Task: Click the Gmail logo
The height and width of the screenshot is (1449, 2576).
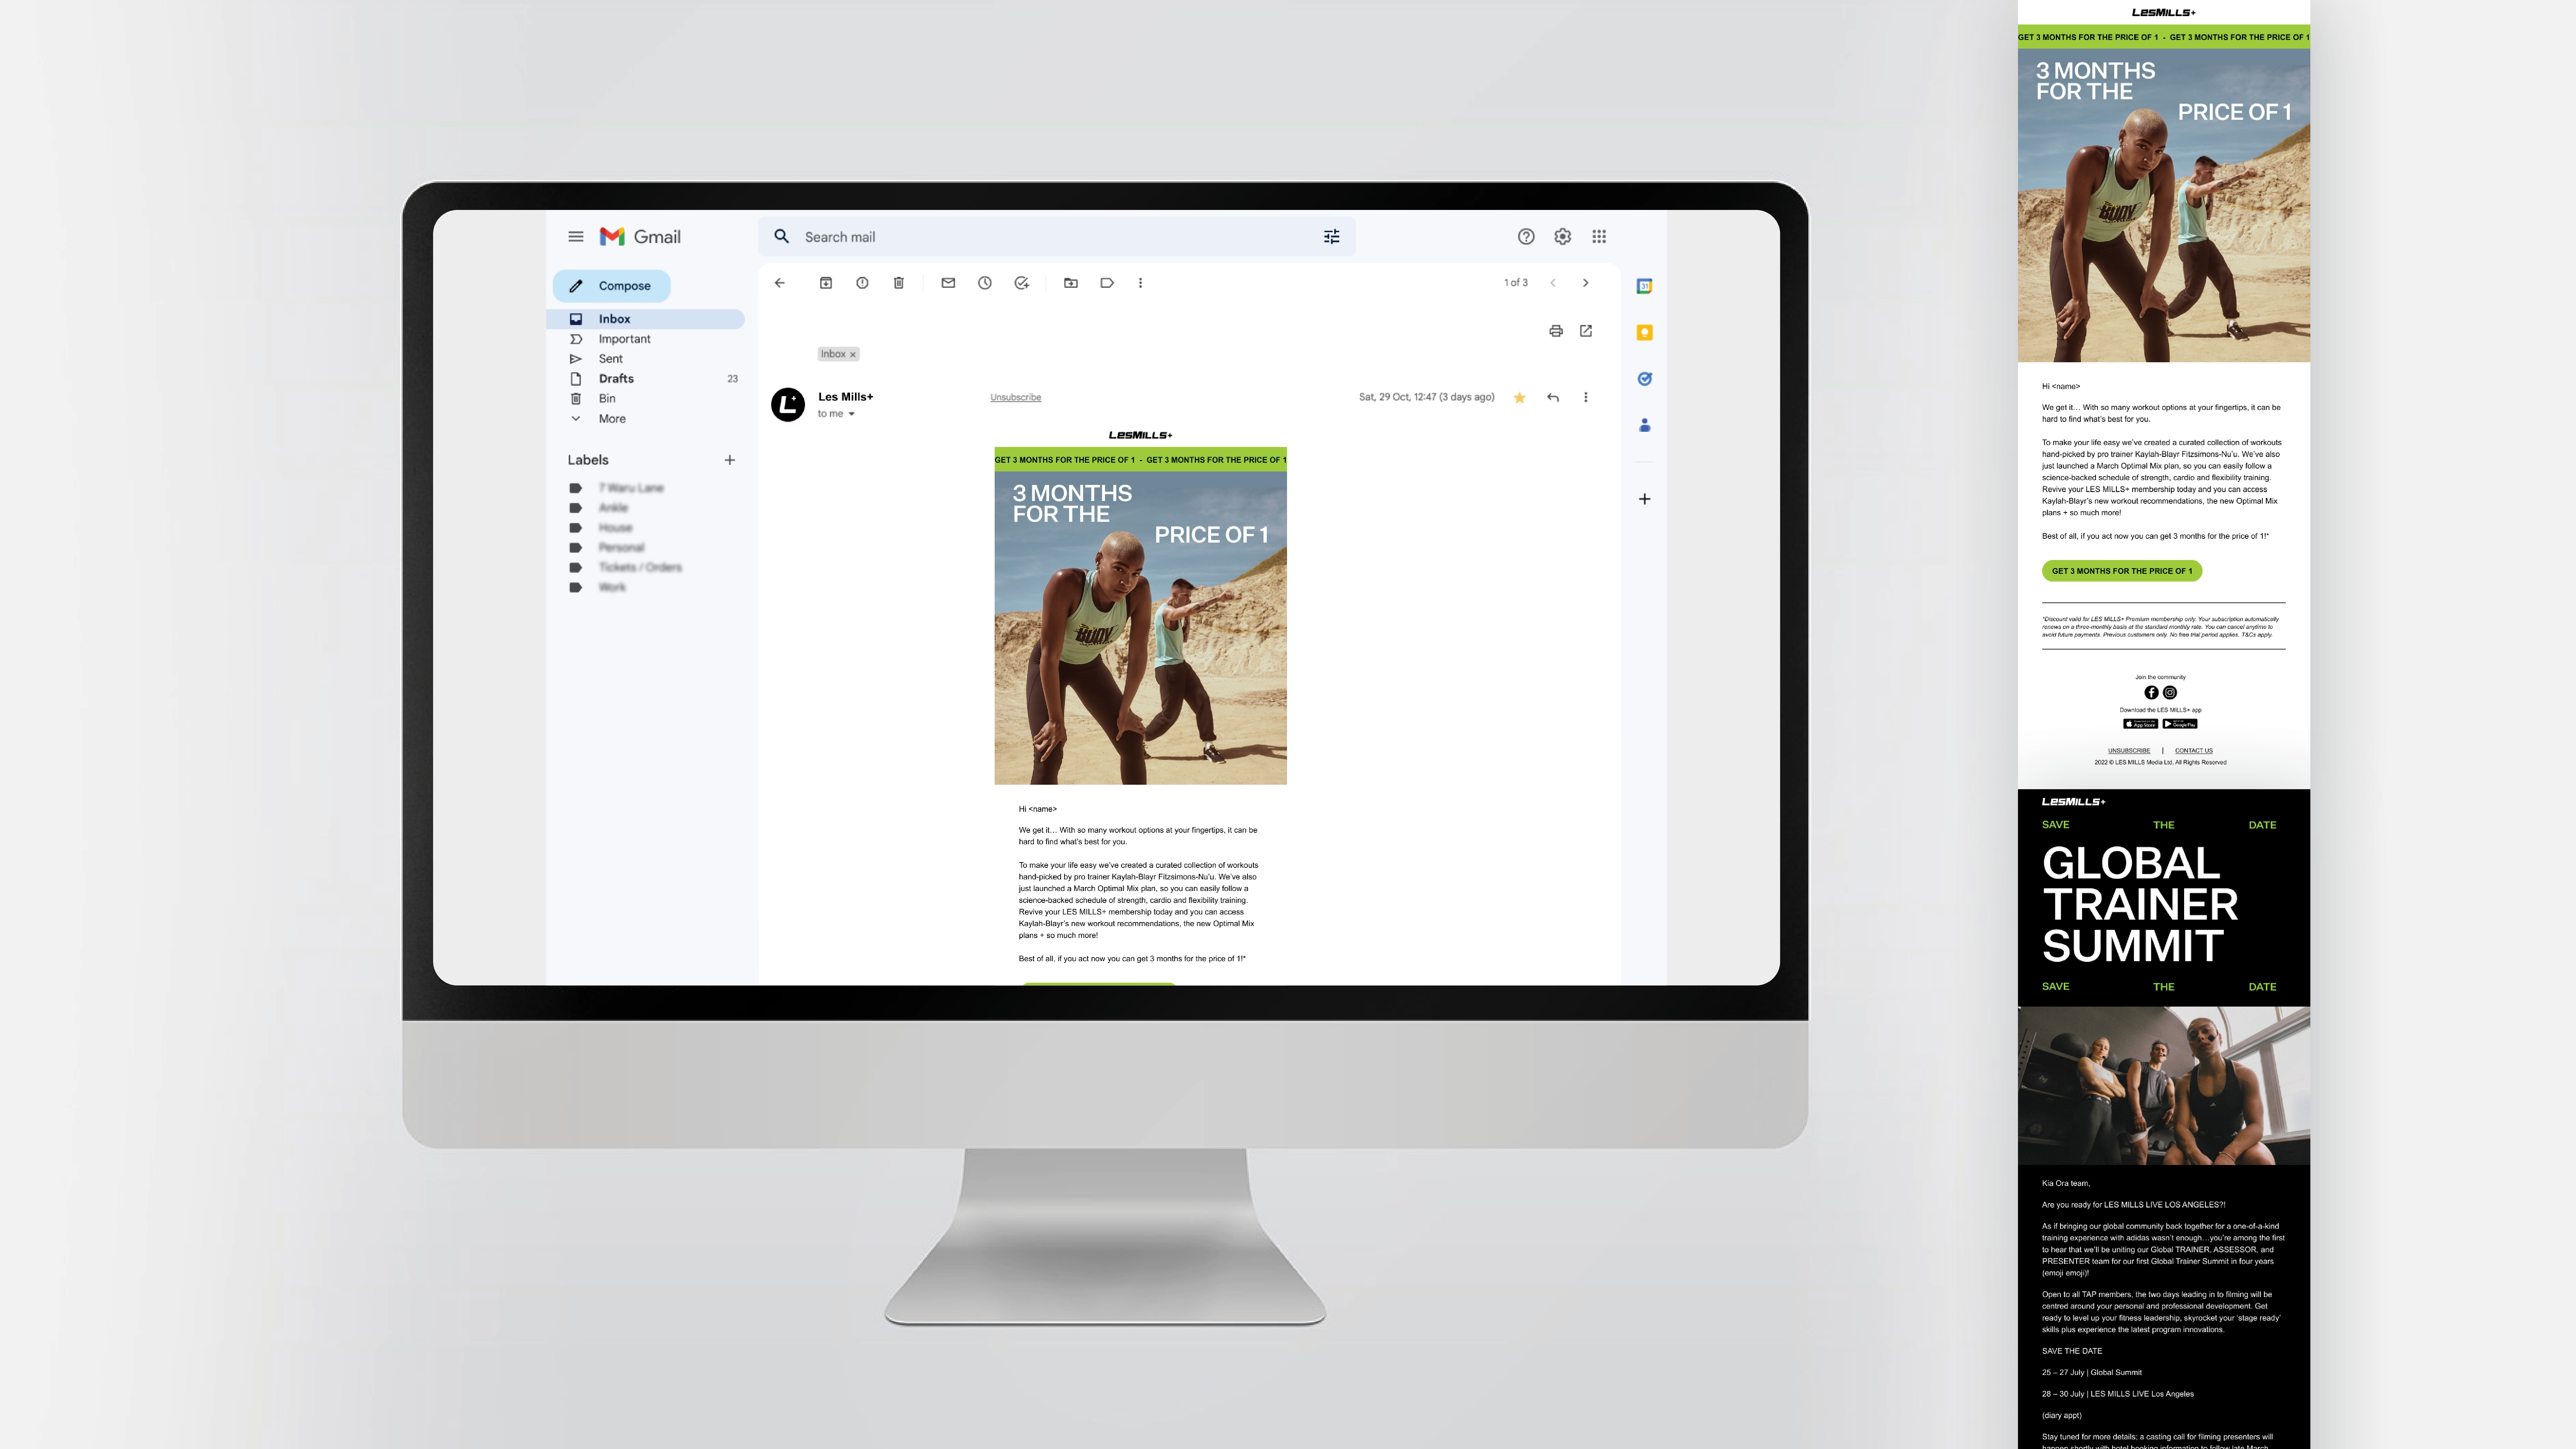Action: (640, 237)
